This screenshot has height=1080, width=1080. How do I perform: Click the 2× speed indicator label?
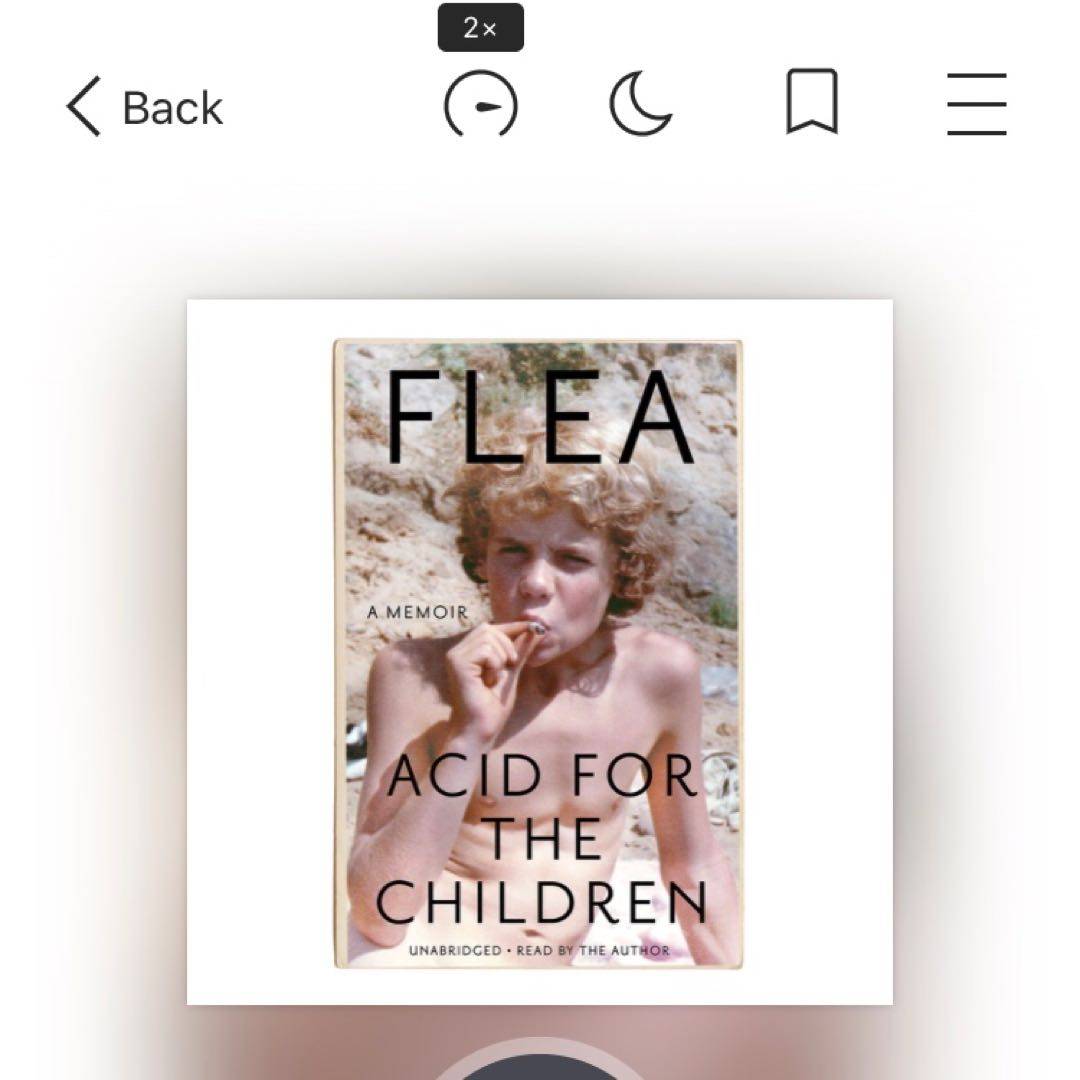tap(481, 28)
